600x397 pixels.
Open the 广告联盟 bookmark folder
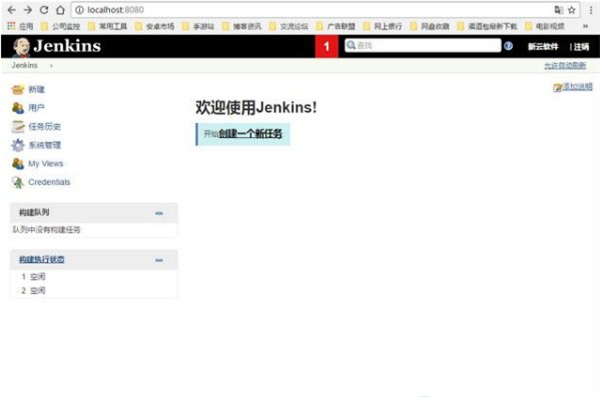(336, 26)
